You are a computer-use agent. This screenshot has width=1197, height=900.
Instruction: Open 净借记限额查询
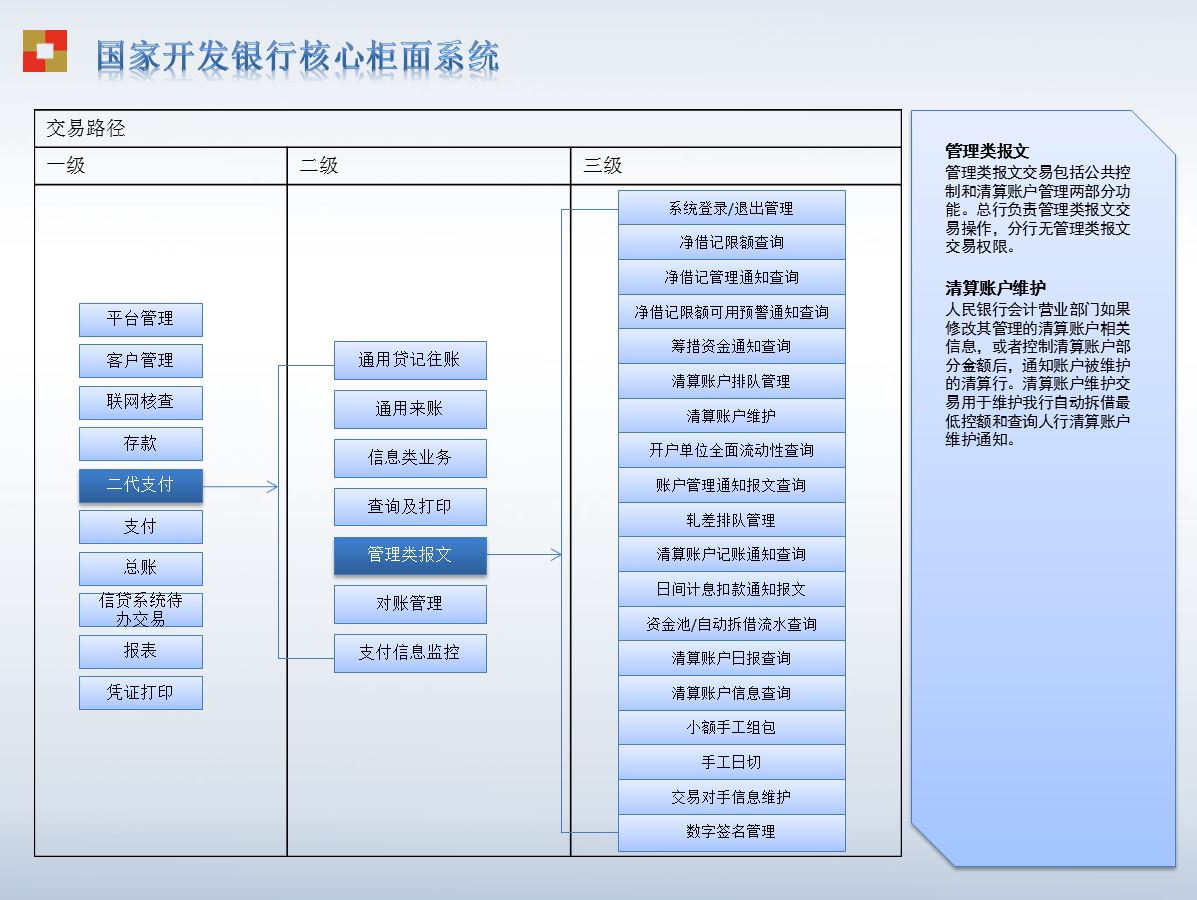pyautogui.click(x=731, y=243)
